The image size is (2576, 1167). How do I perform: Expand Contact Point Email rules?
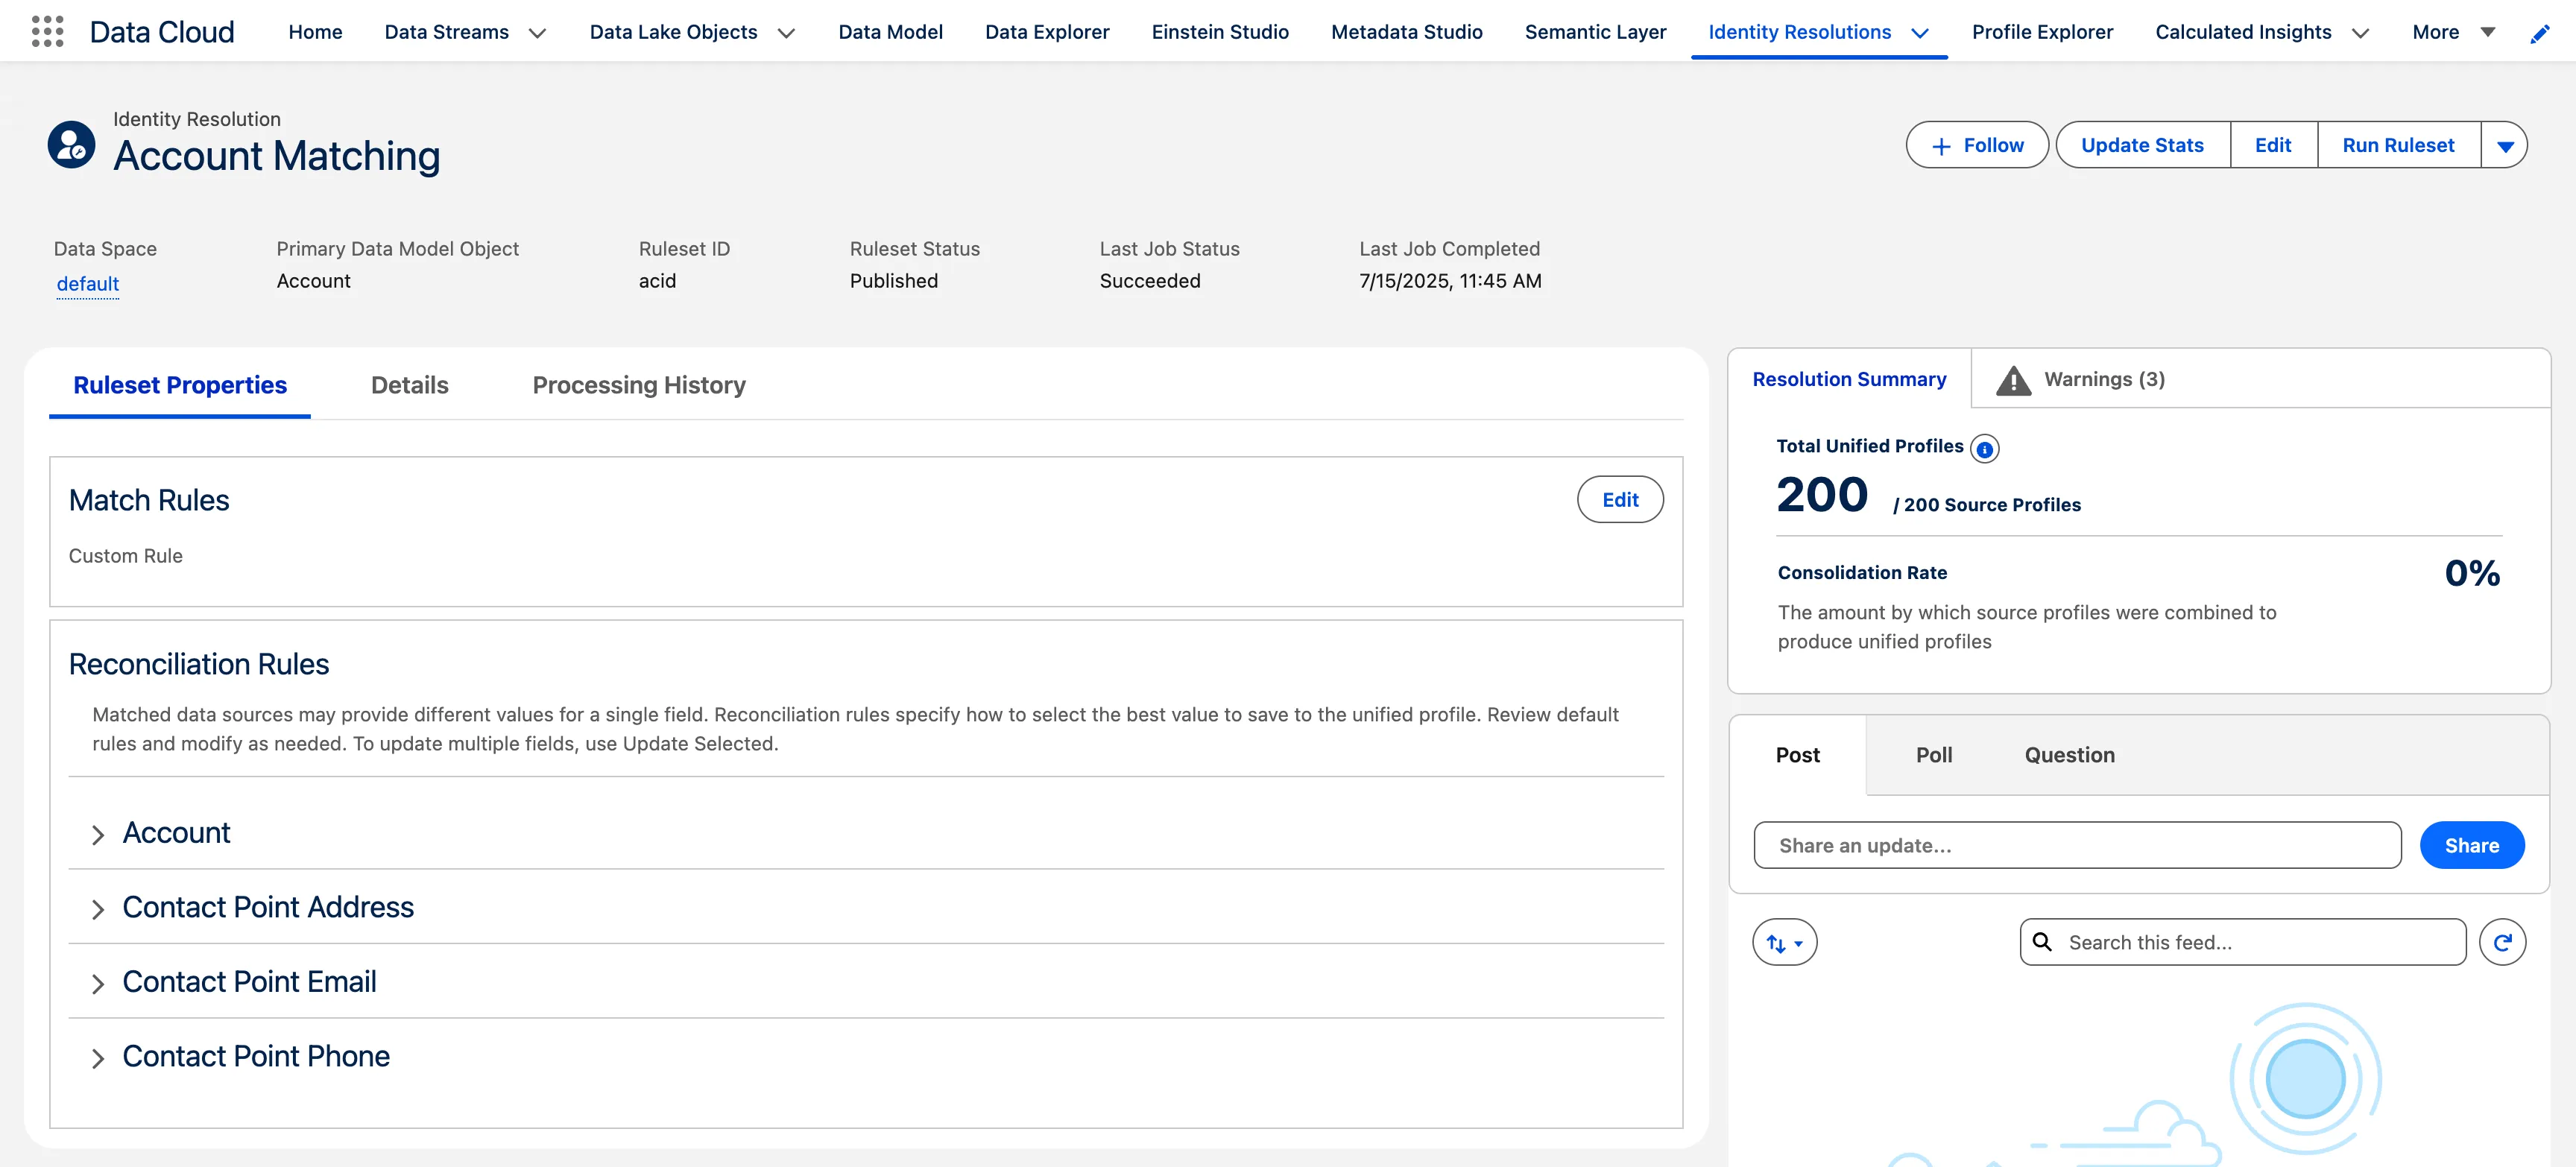(x=98, y=984)
